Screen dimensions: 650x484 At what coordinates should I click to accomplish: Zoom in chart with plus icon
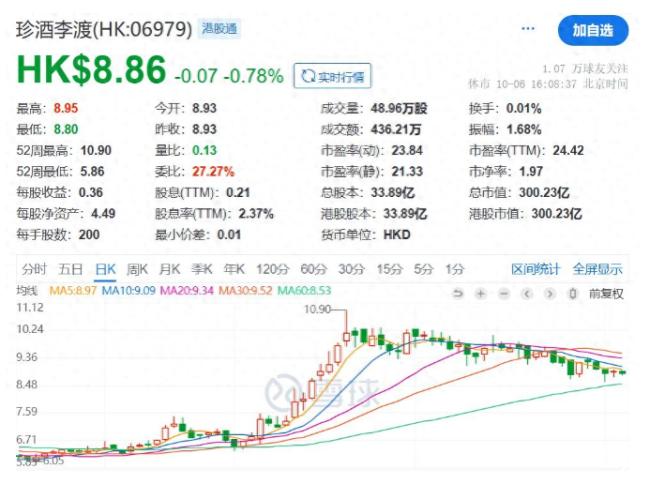point(481,294)
